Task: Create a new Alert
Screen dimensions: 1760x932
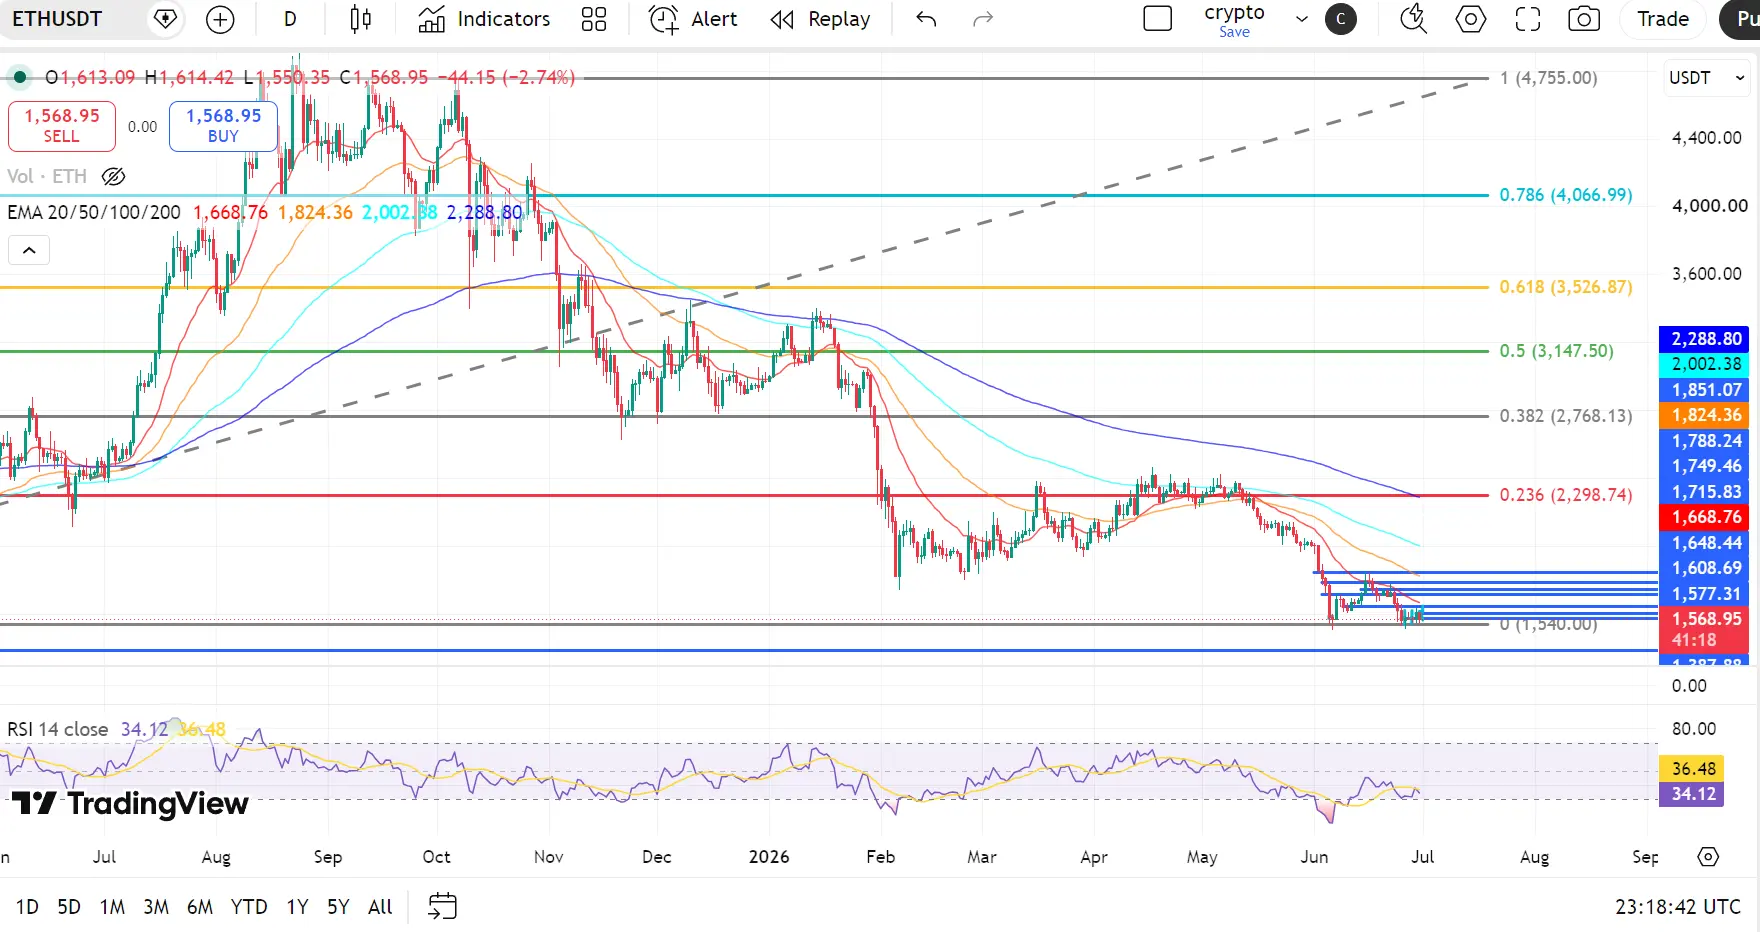Action: click(693, 19)
